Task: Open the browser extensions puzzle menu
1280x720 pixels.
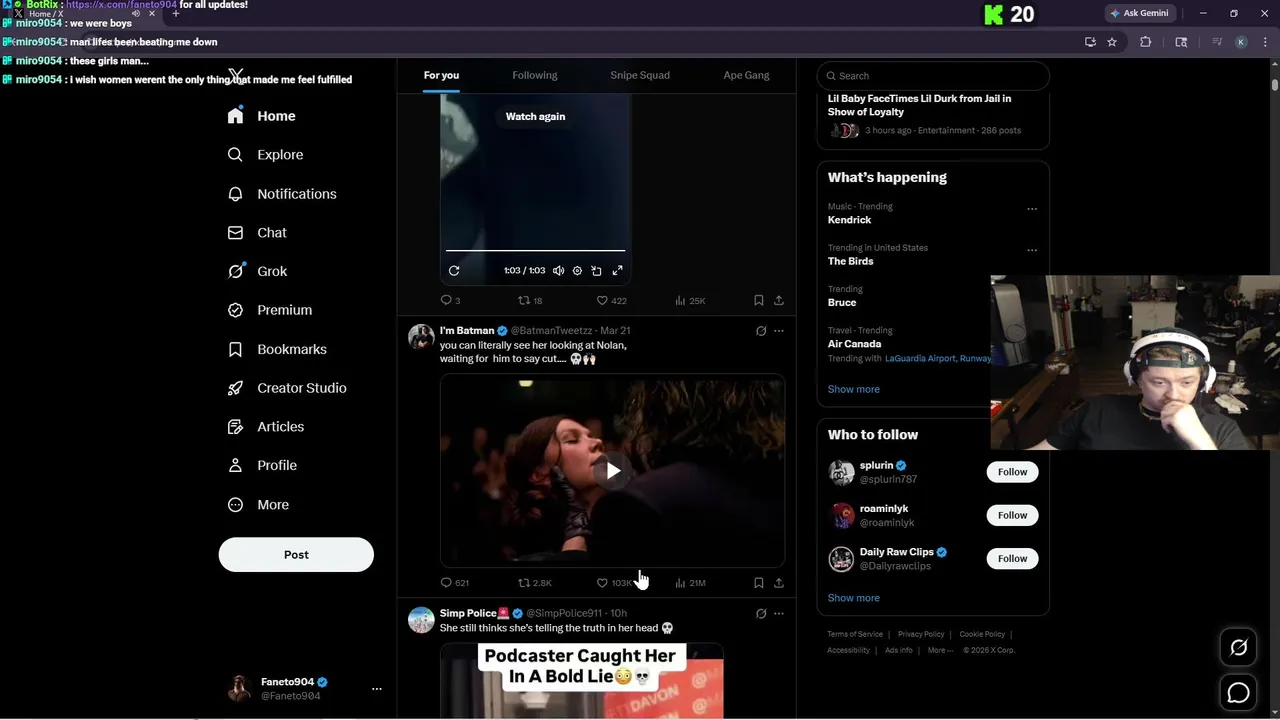Action: click(x=1146, y=42)
